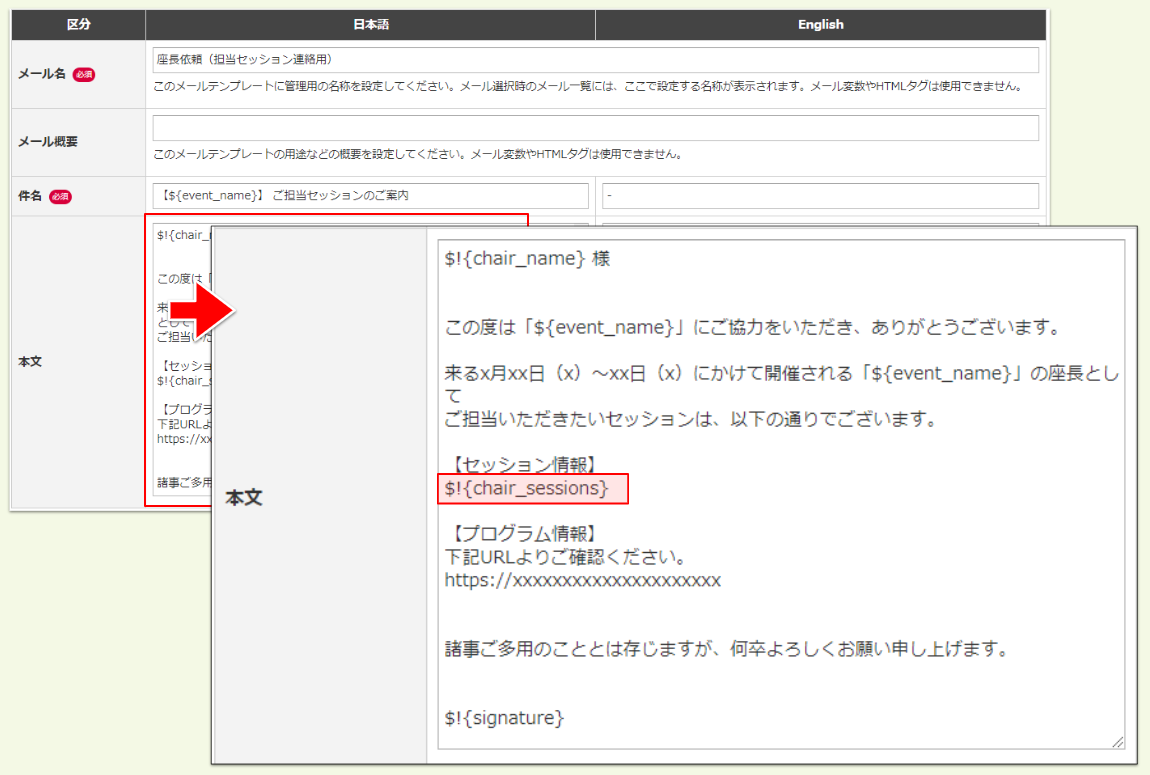Screen dimensions: 1150x775
Task: Click the 必須 badge beside メール名
Action: click(84, 75)
